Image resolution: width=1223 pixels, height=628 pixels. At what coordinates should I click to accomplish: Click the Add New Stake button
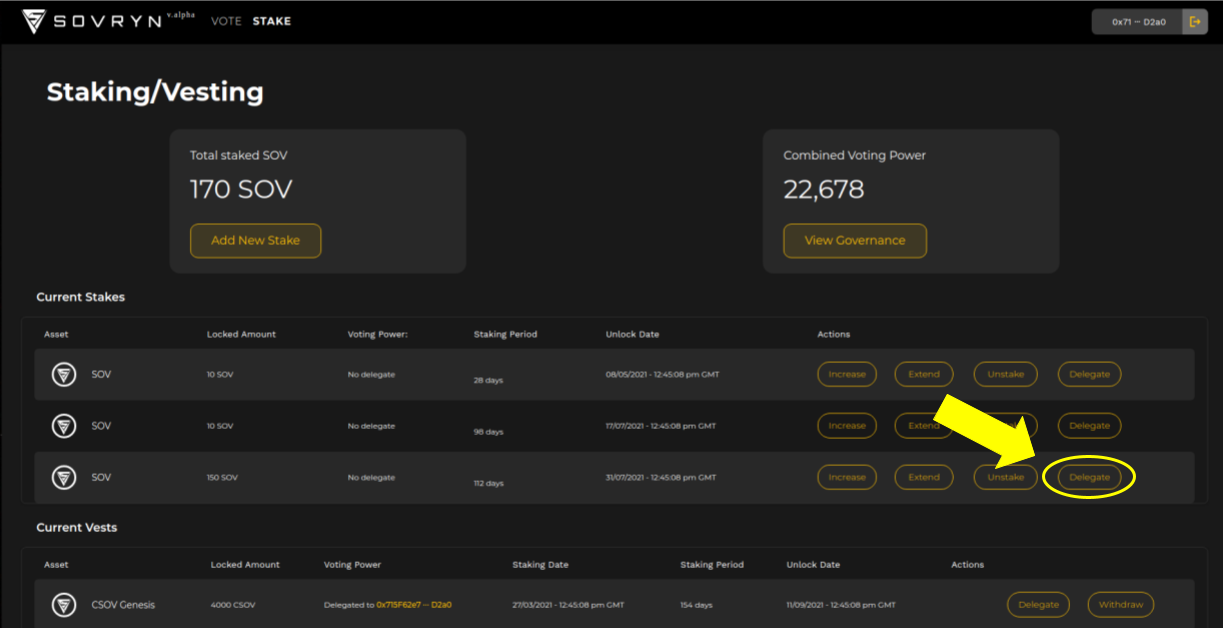point(256,241)
